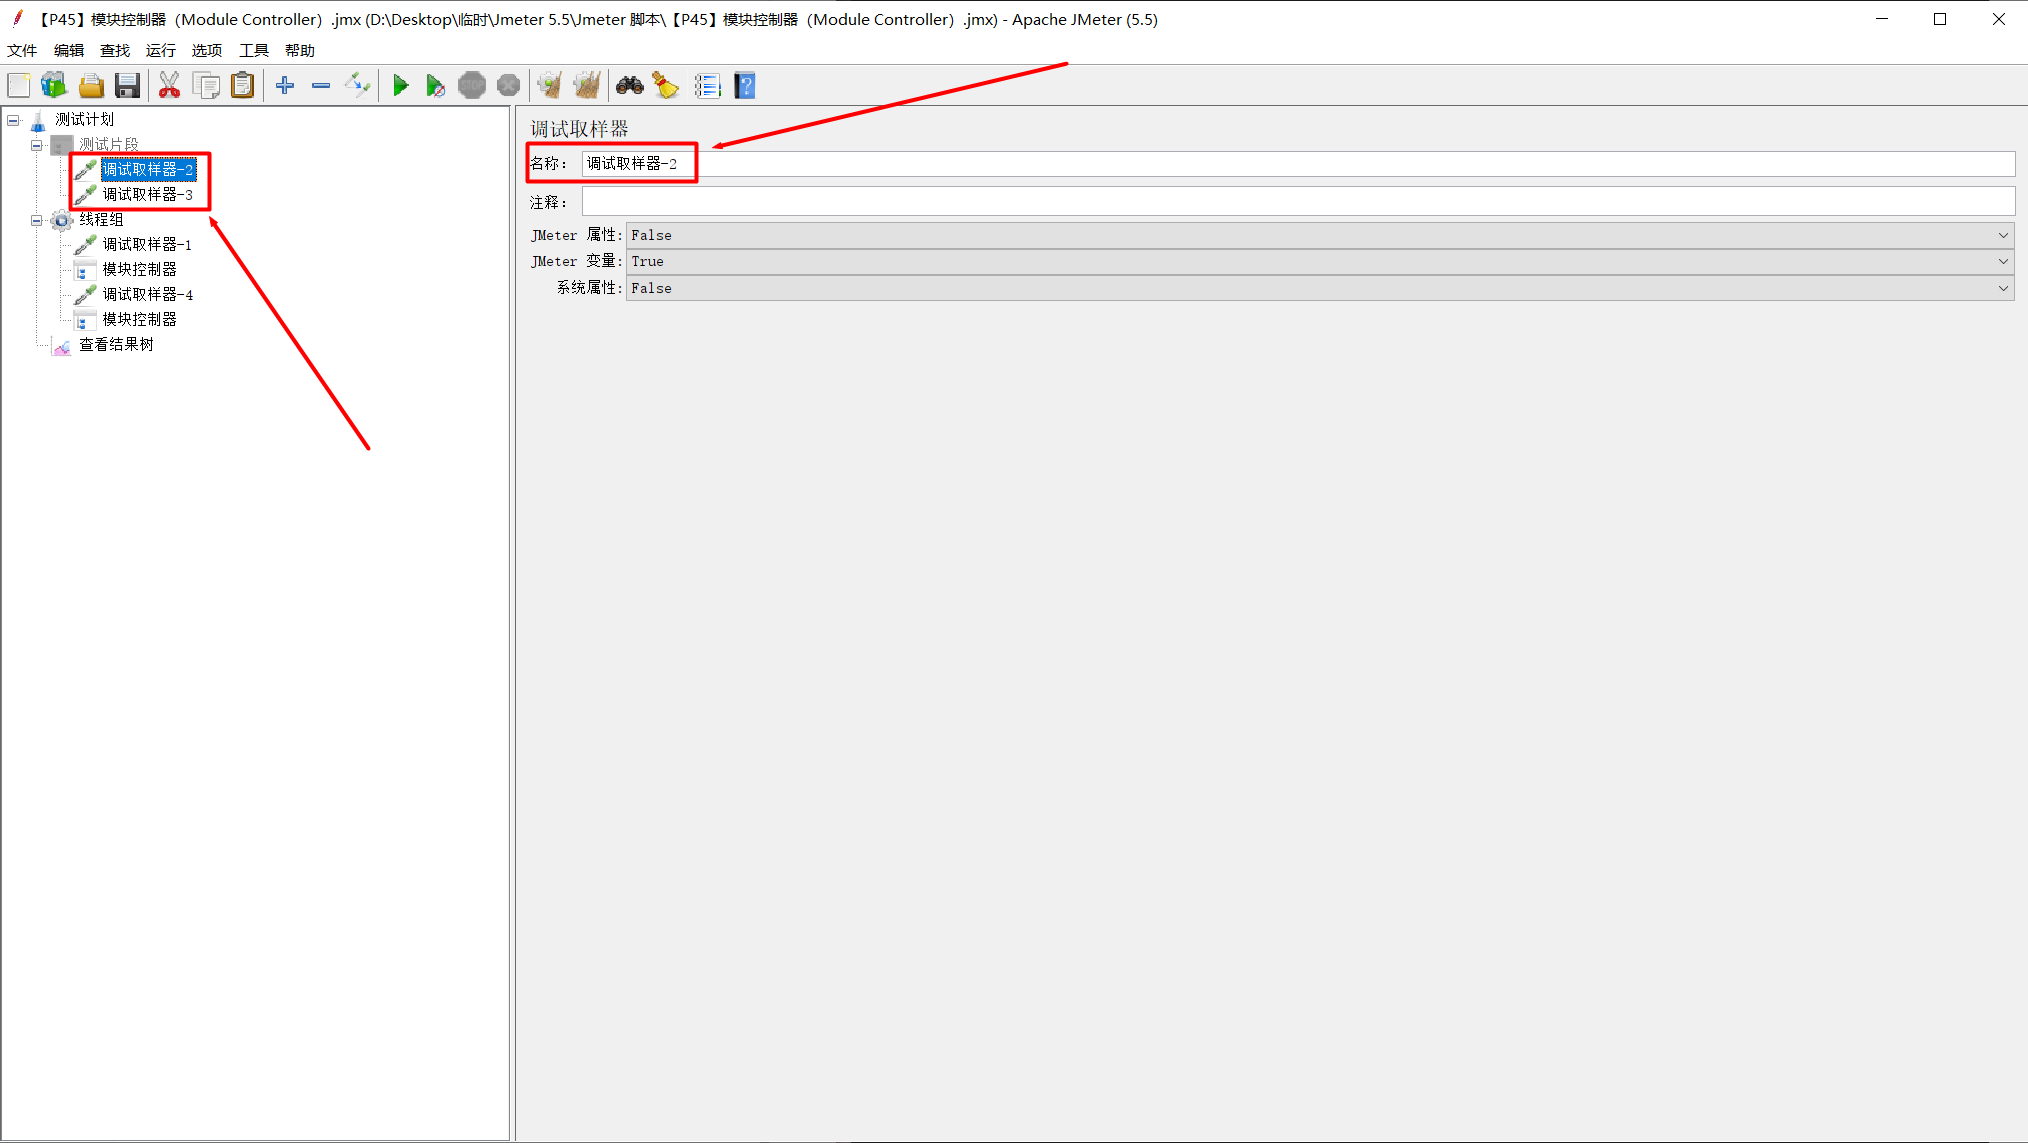The width and height of the screenshot is (2028, 1143).
Task: Open the 编辑 menu
Action: (69, 50)
